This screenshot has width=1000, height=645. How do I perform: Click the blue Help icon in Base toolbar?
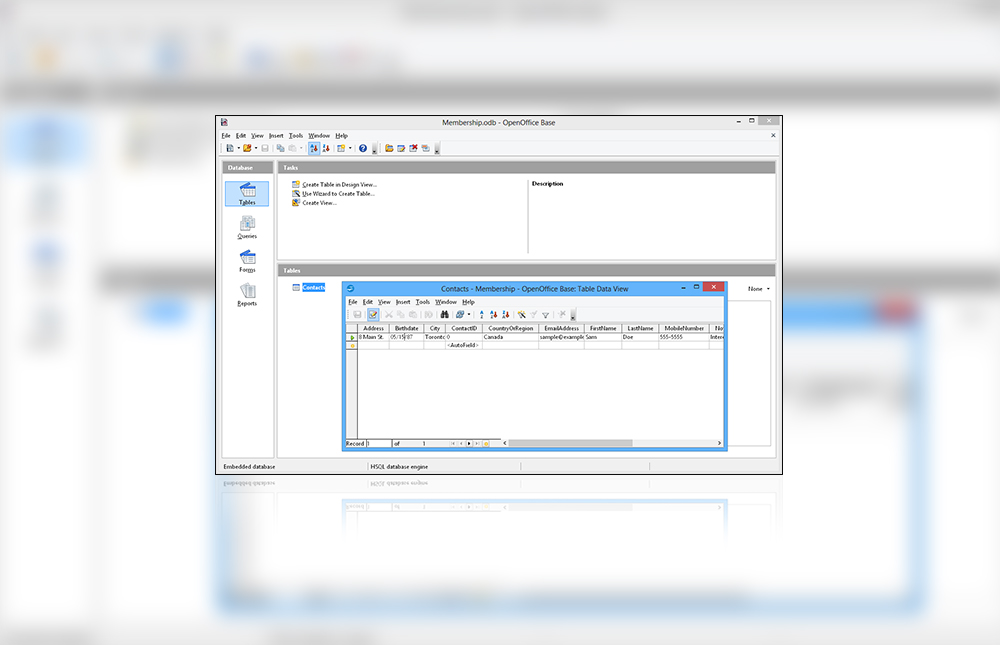(x=363, y=148)
